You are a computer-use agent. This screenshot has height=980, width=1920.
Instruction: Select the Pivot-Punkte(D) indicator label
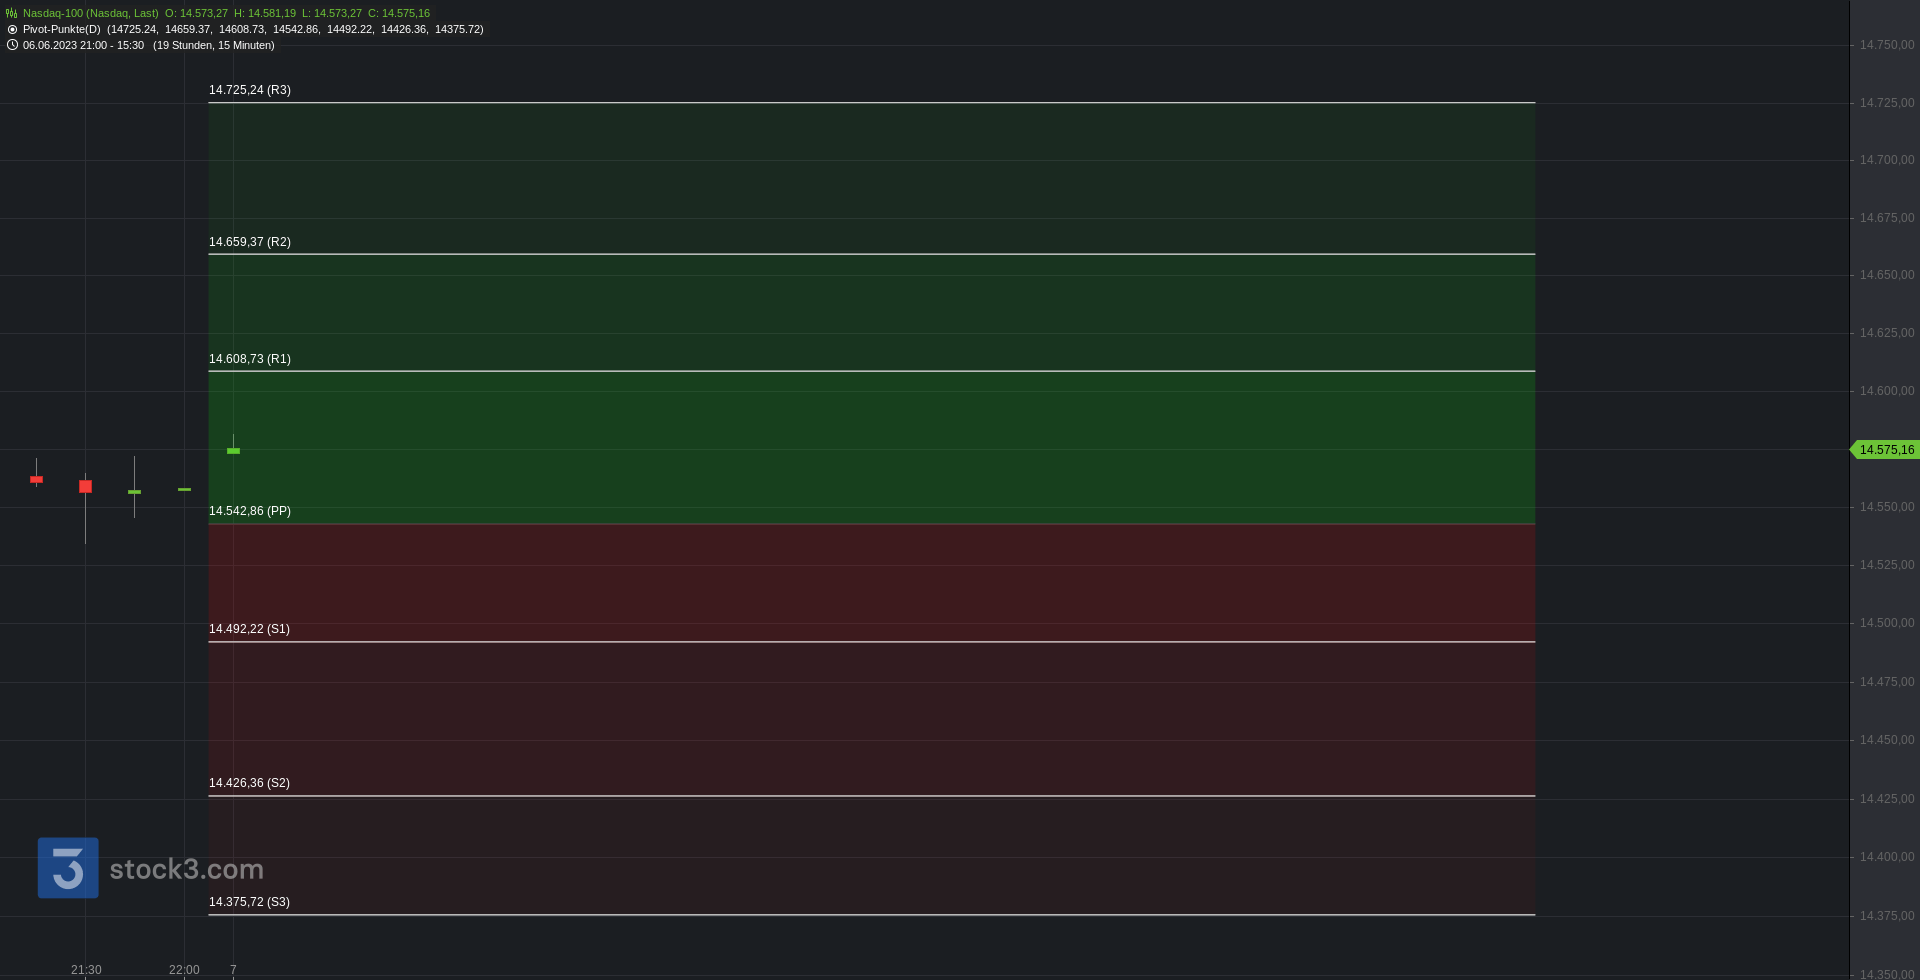(62, 29)
